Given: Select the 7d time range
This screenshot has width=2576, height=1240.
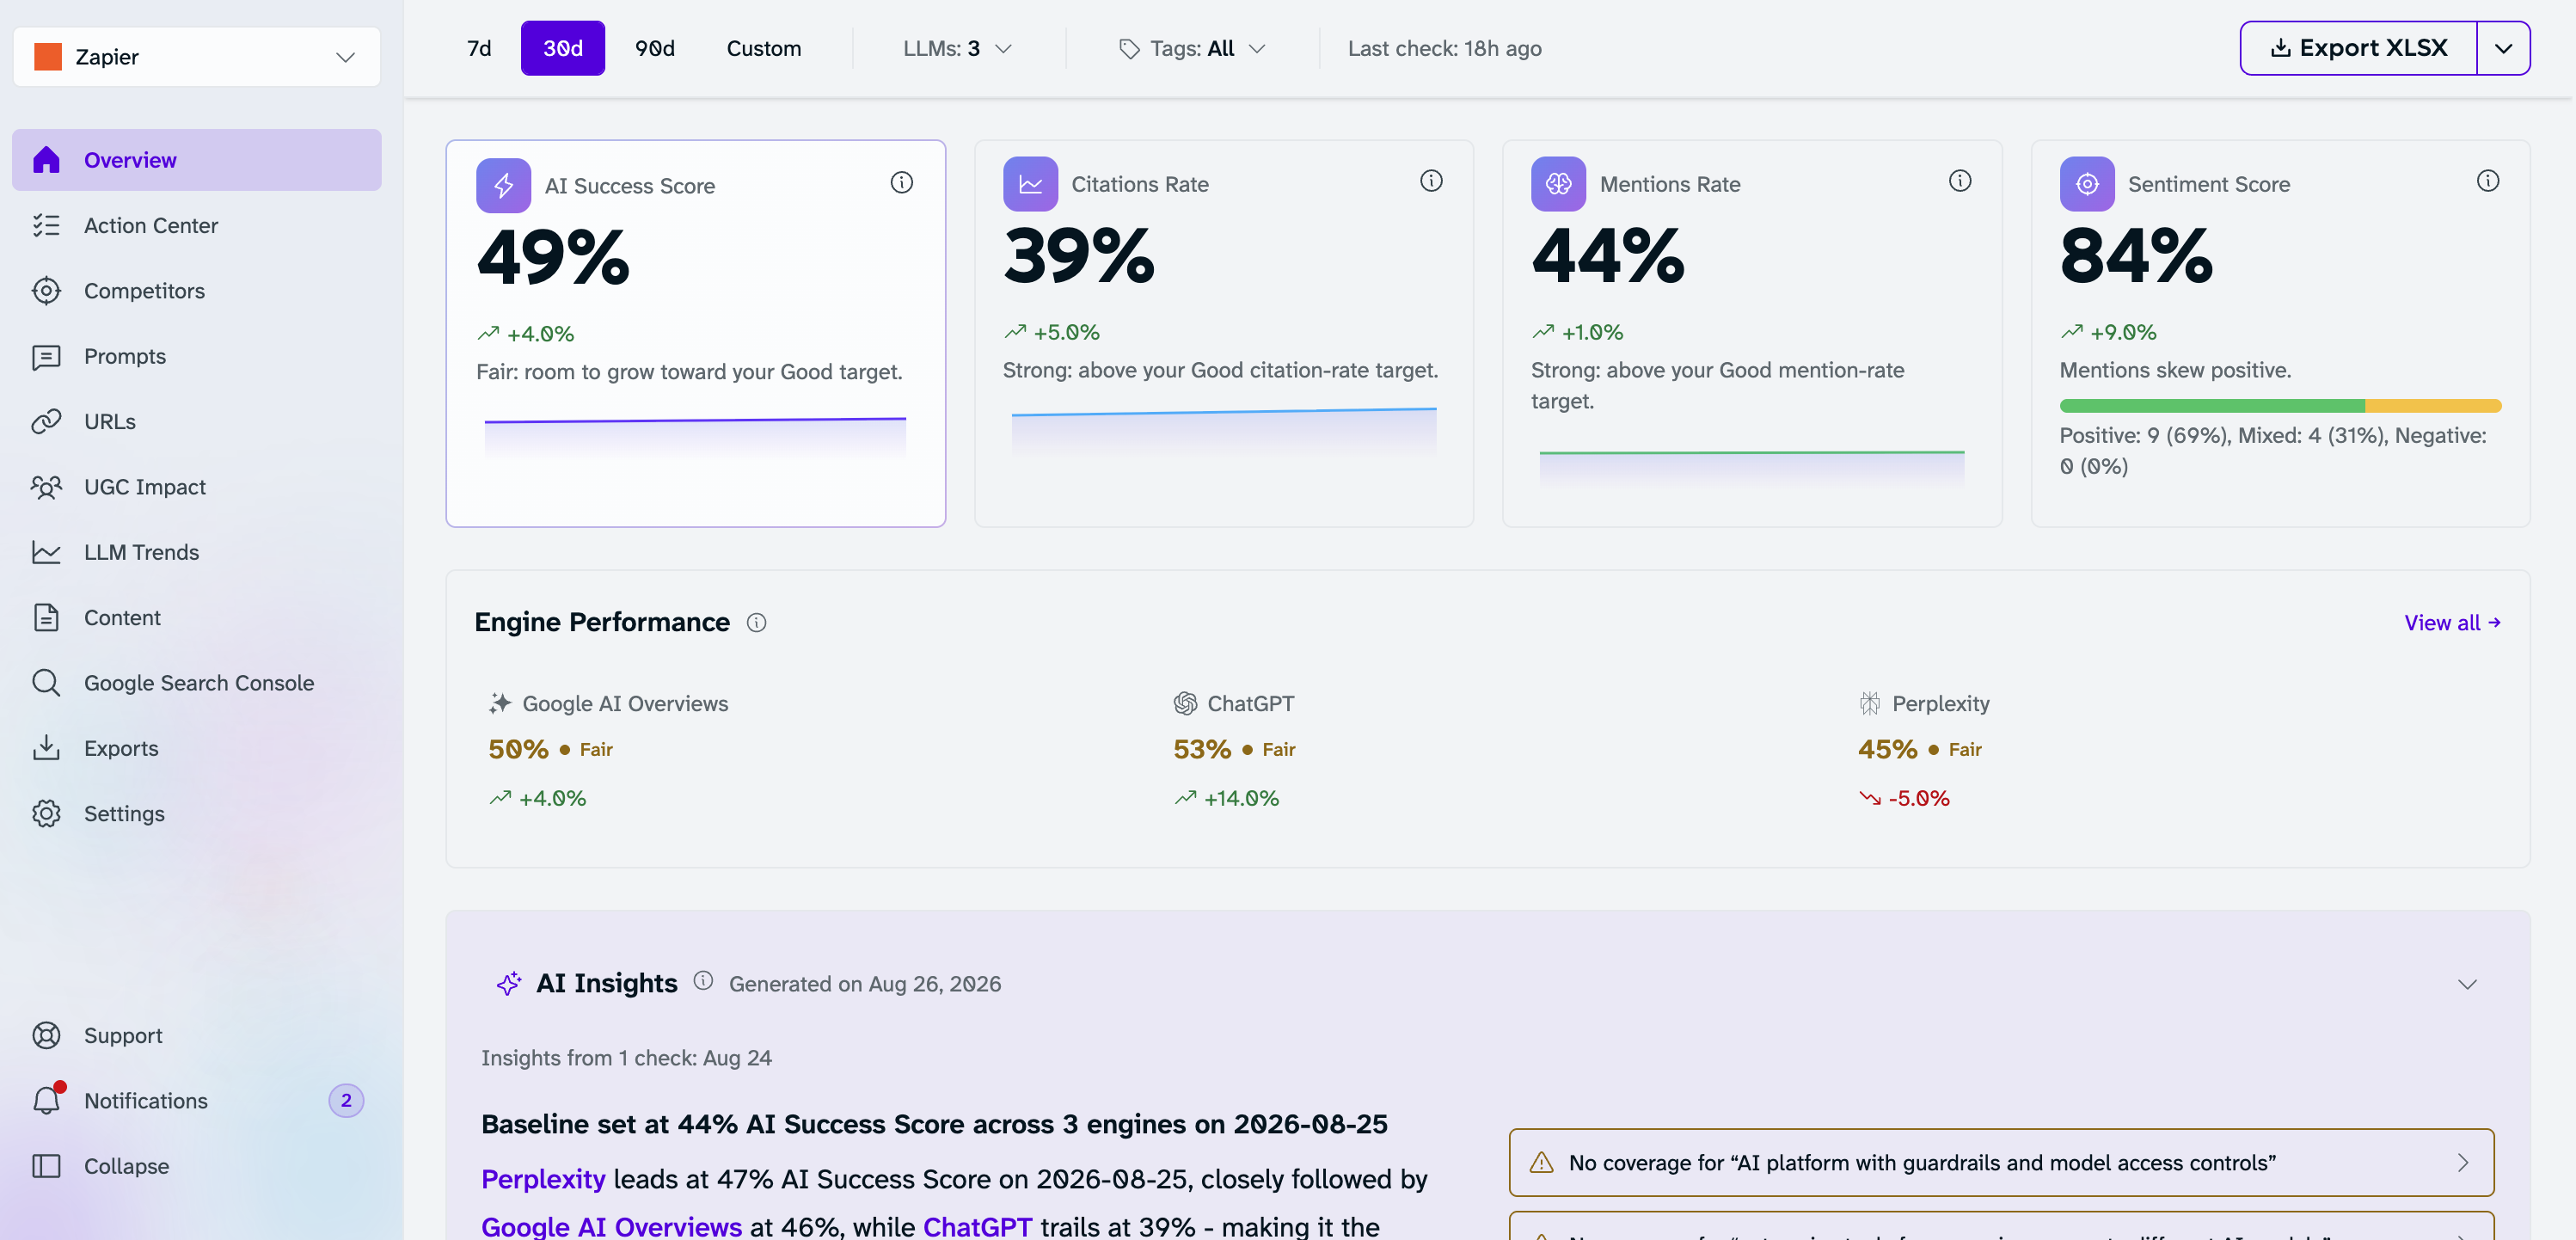Looking at the screenshot, I should tap(479, 48).
